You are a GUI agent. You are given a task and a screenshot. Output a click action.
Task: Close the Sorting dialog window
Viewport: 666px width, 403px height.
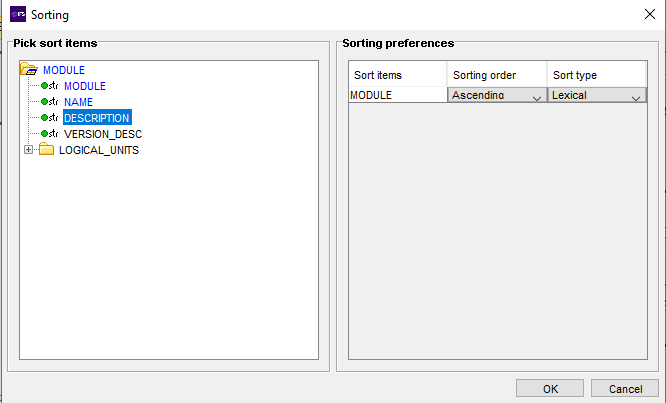(x=649, y=14)
